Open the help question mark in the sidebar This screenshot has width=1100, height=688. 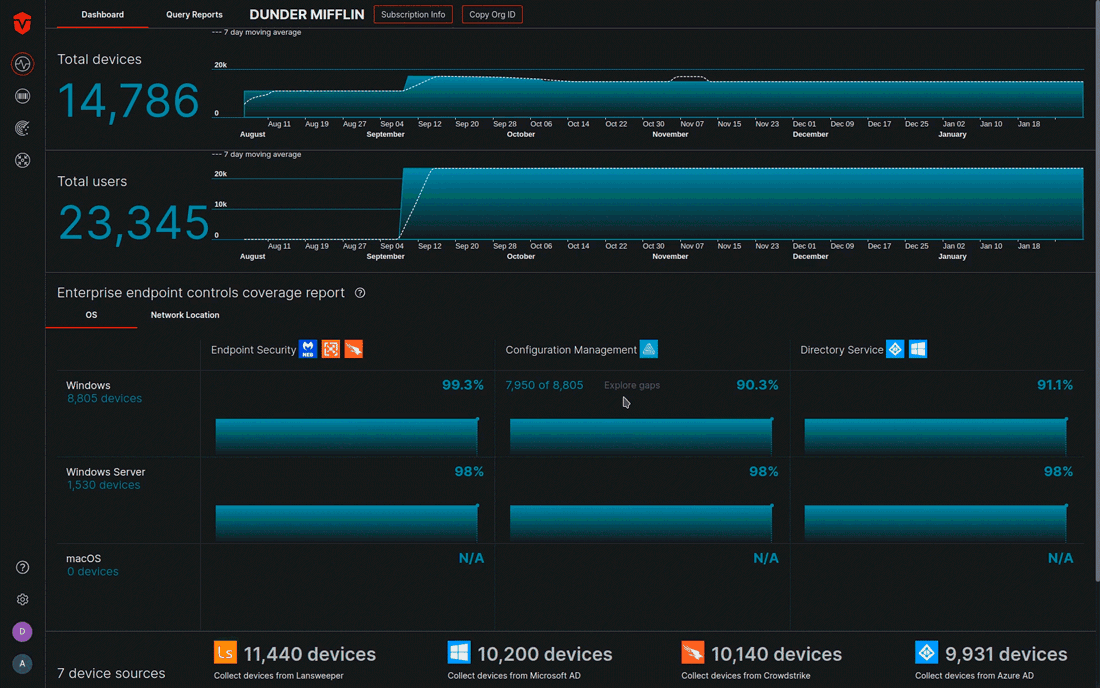pos(22,567)
